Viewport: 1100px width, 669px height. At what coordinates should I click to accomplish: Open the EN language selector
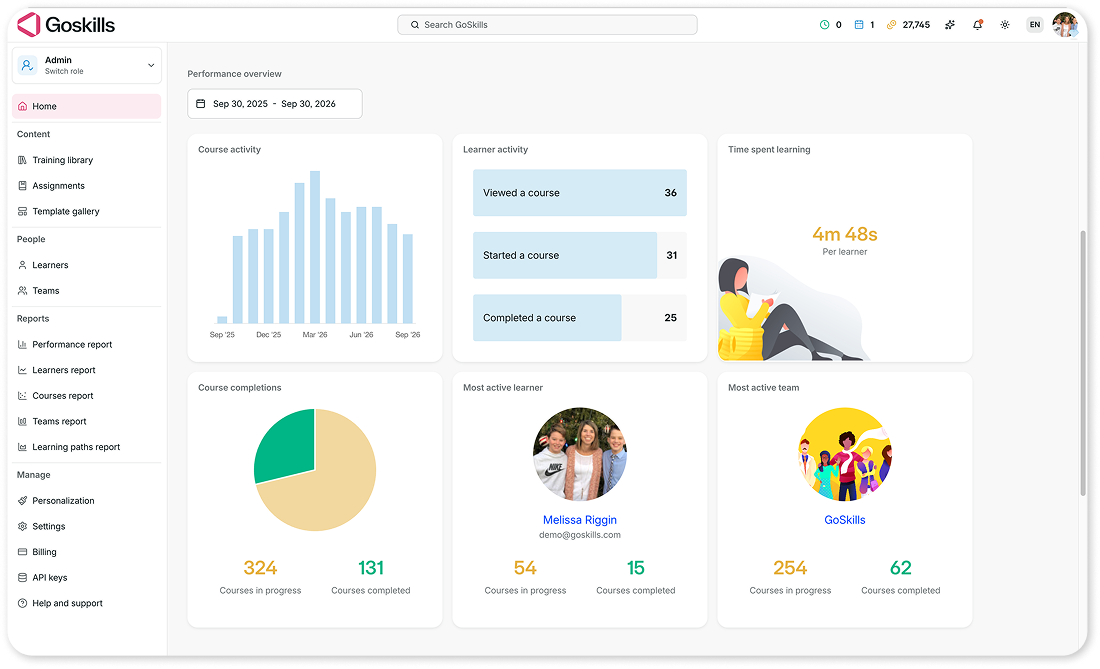point(1035,25)
